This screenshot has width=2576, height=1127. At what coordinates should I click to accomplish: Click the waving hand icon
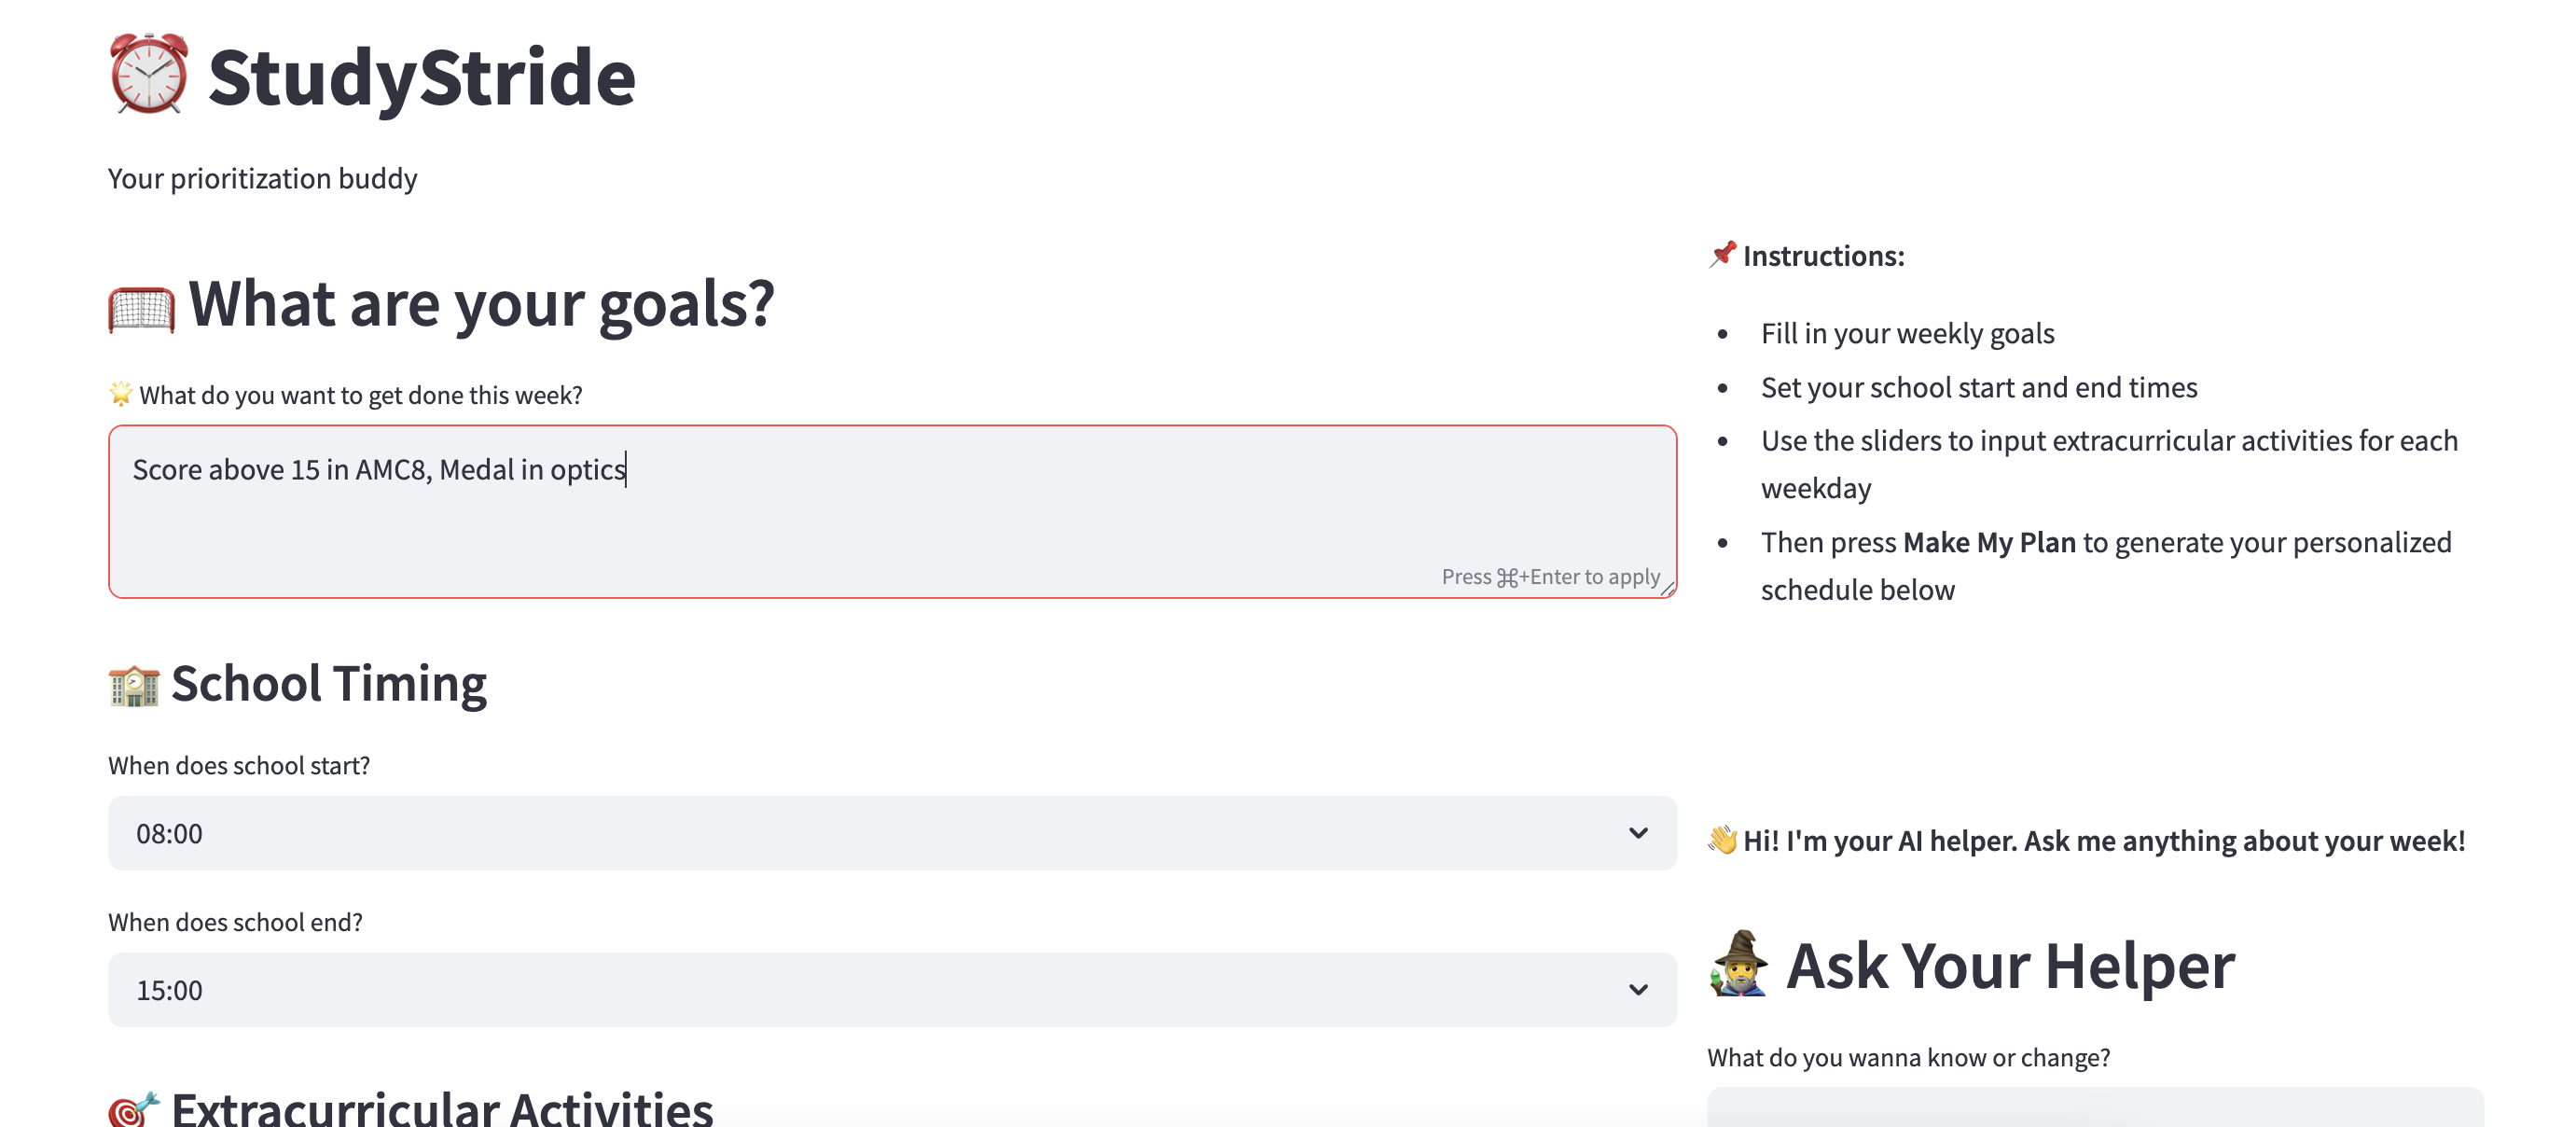[1722, 840]
